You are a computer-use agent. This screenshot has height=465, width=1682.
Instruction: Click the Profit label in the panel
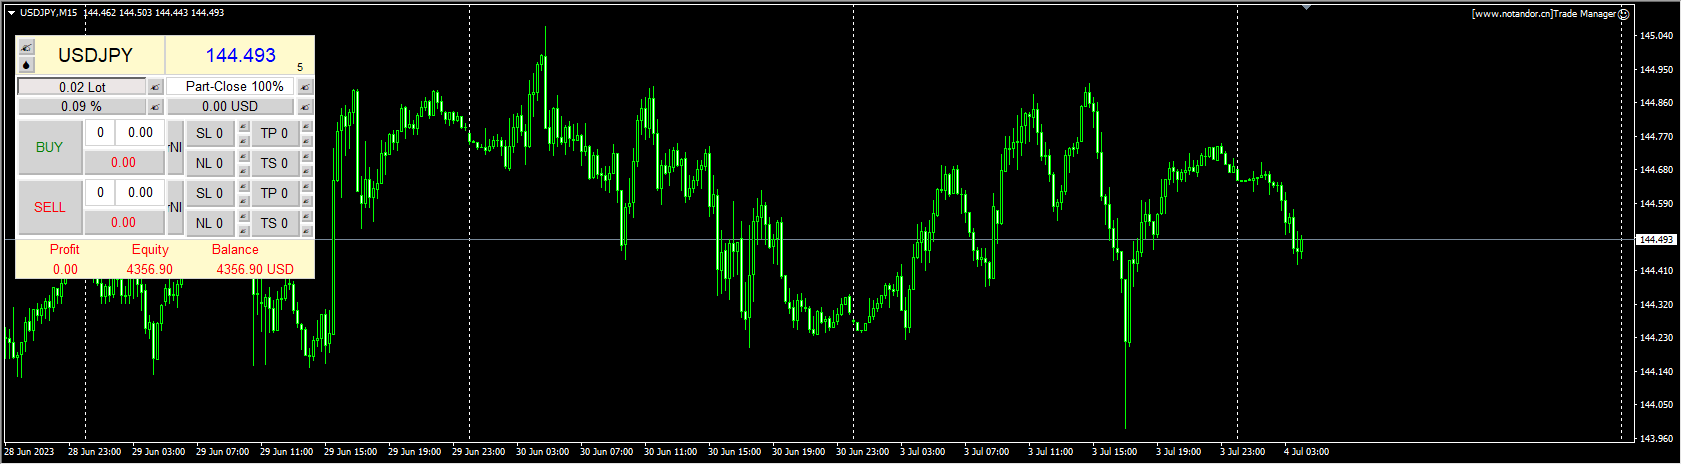click(x=64, y=249)
